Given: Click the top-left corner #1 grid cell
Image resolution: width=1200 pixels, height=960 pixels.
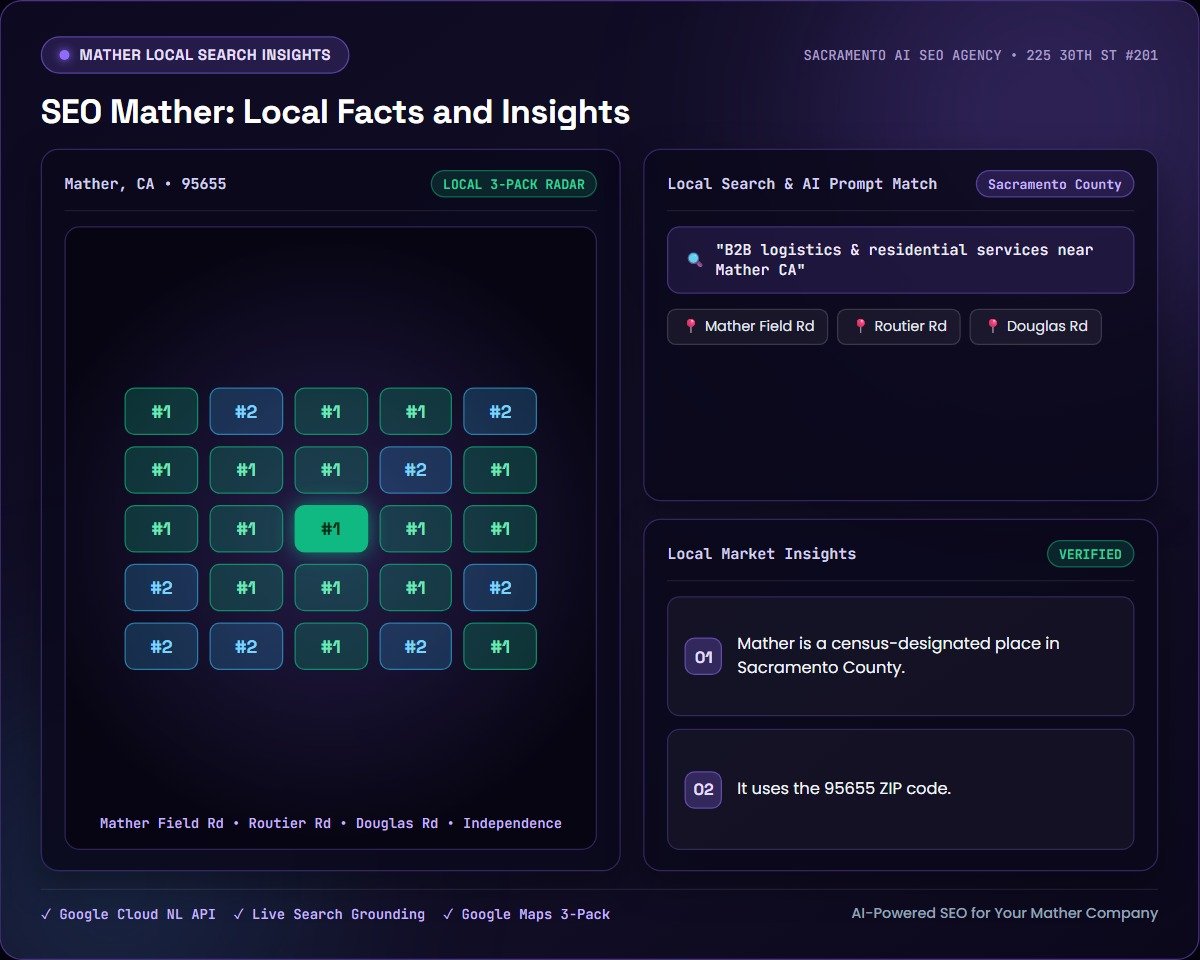Looking at the screenshot, I should 161,411.
